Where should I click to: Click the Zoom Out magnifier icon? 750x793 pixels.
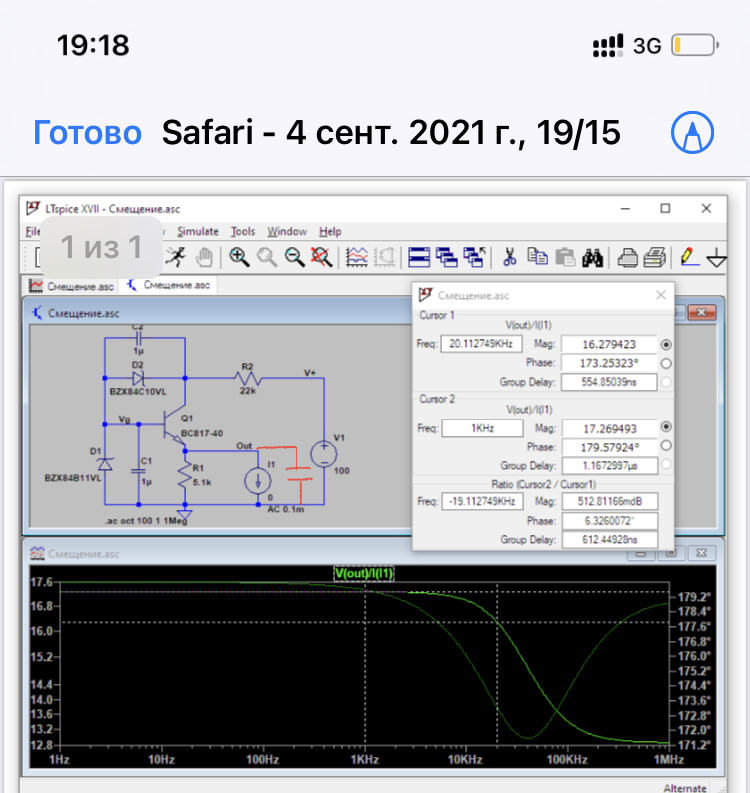[x=294, y=256]
